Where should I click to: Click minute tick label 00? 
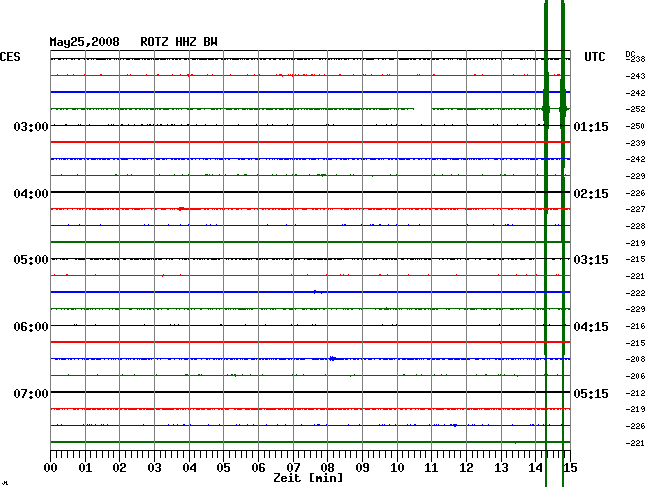tap(51, 468)
